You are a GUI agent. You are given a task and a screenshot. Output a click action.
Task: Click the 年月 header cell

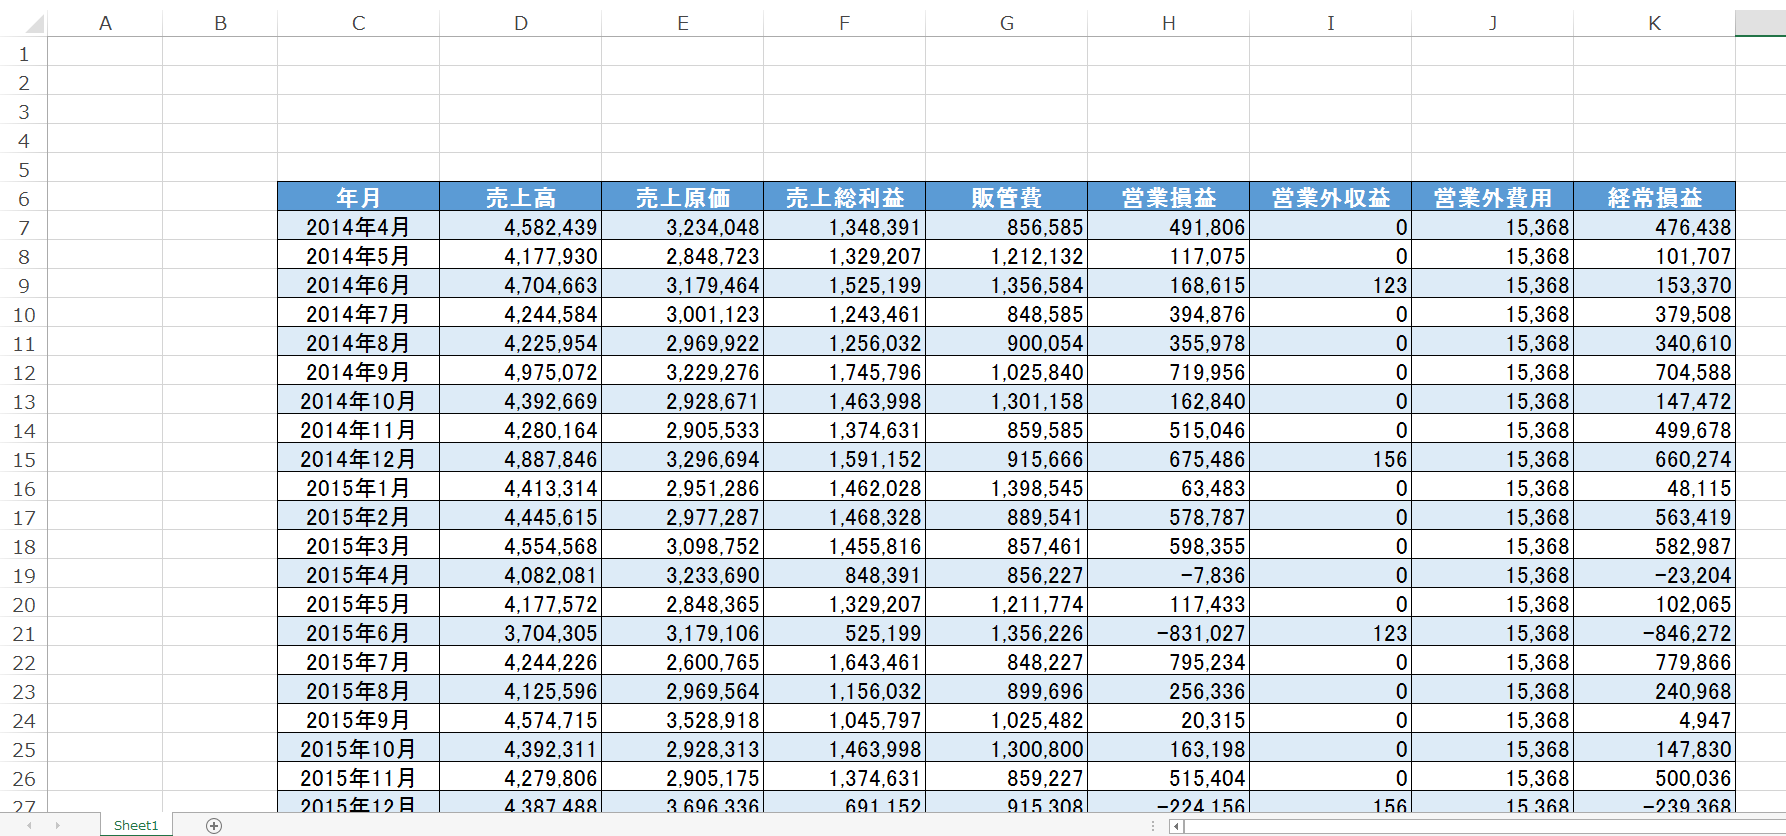tap(358, 197)
